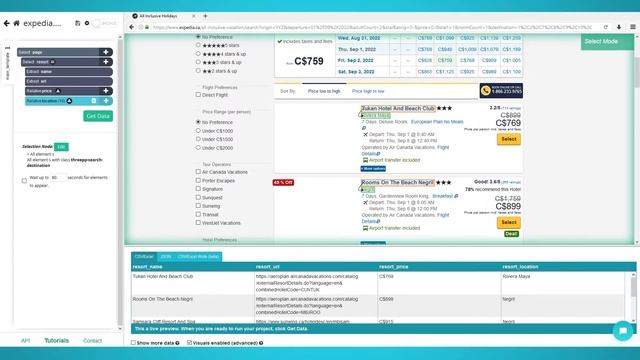Choose 2 stars & up radio
The height and width of the screenshot is (360, 640).
[198, 71]
